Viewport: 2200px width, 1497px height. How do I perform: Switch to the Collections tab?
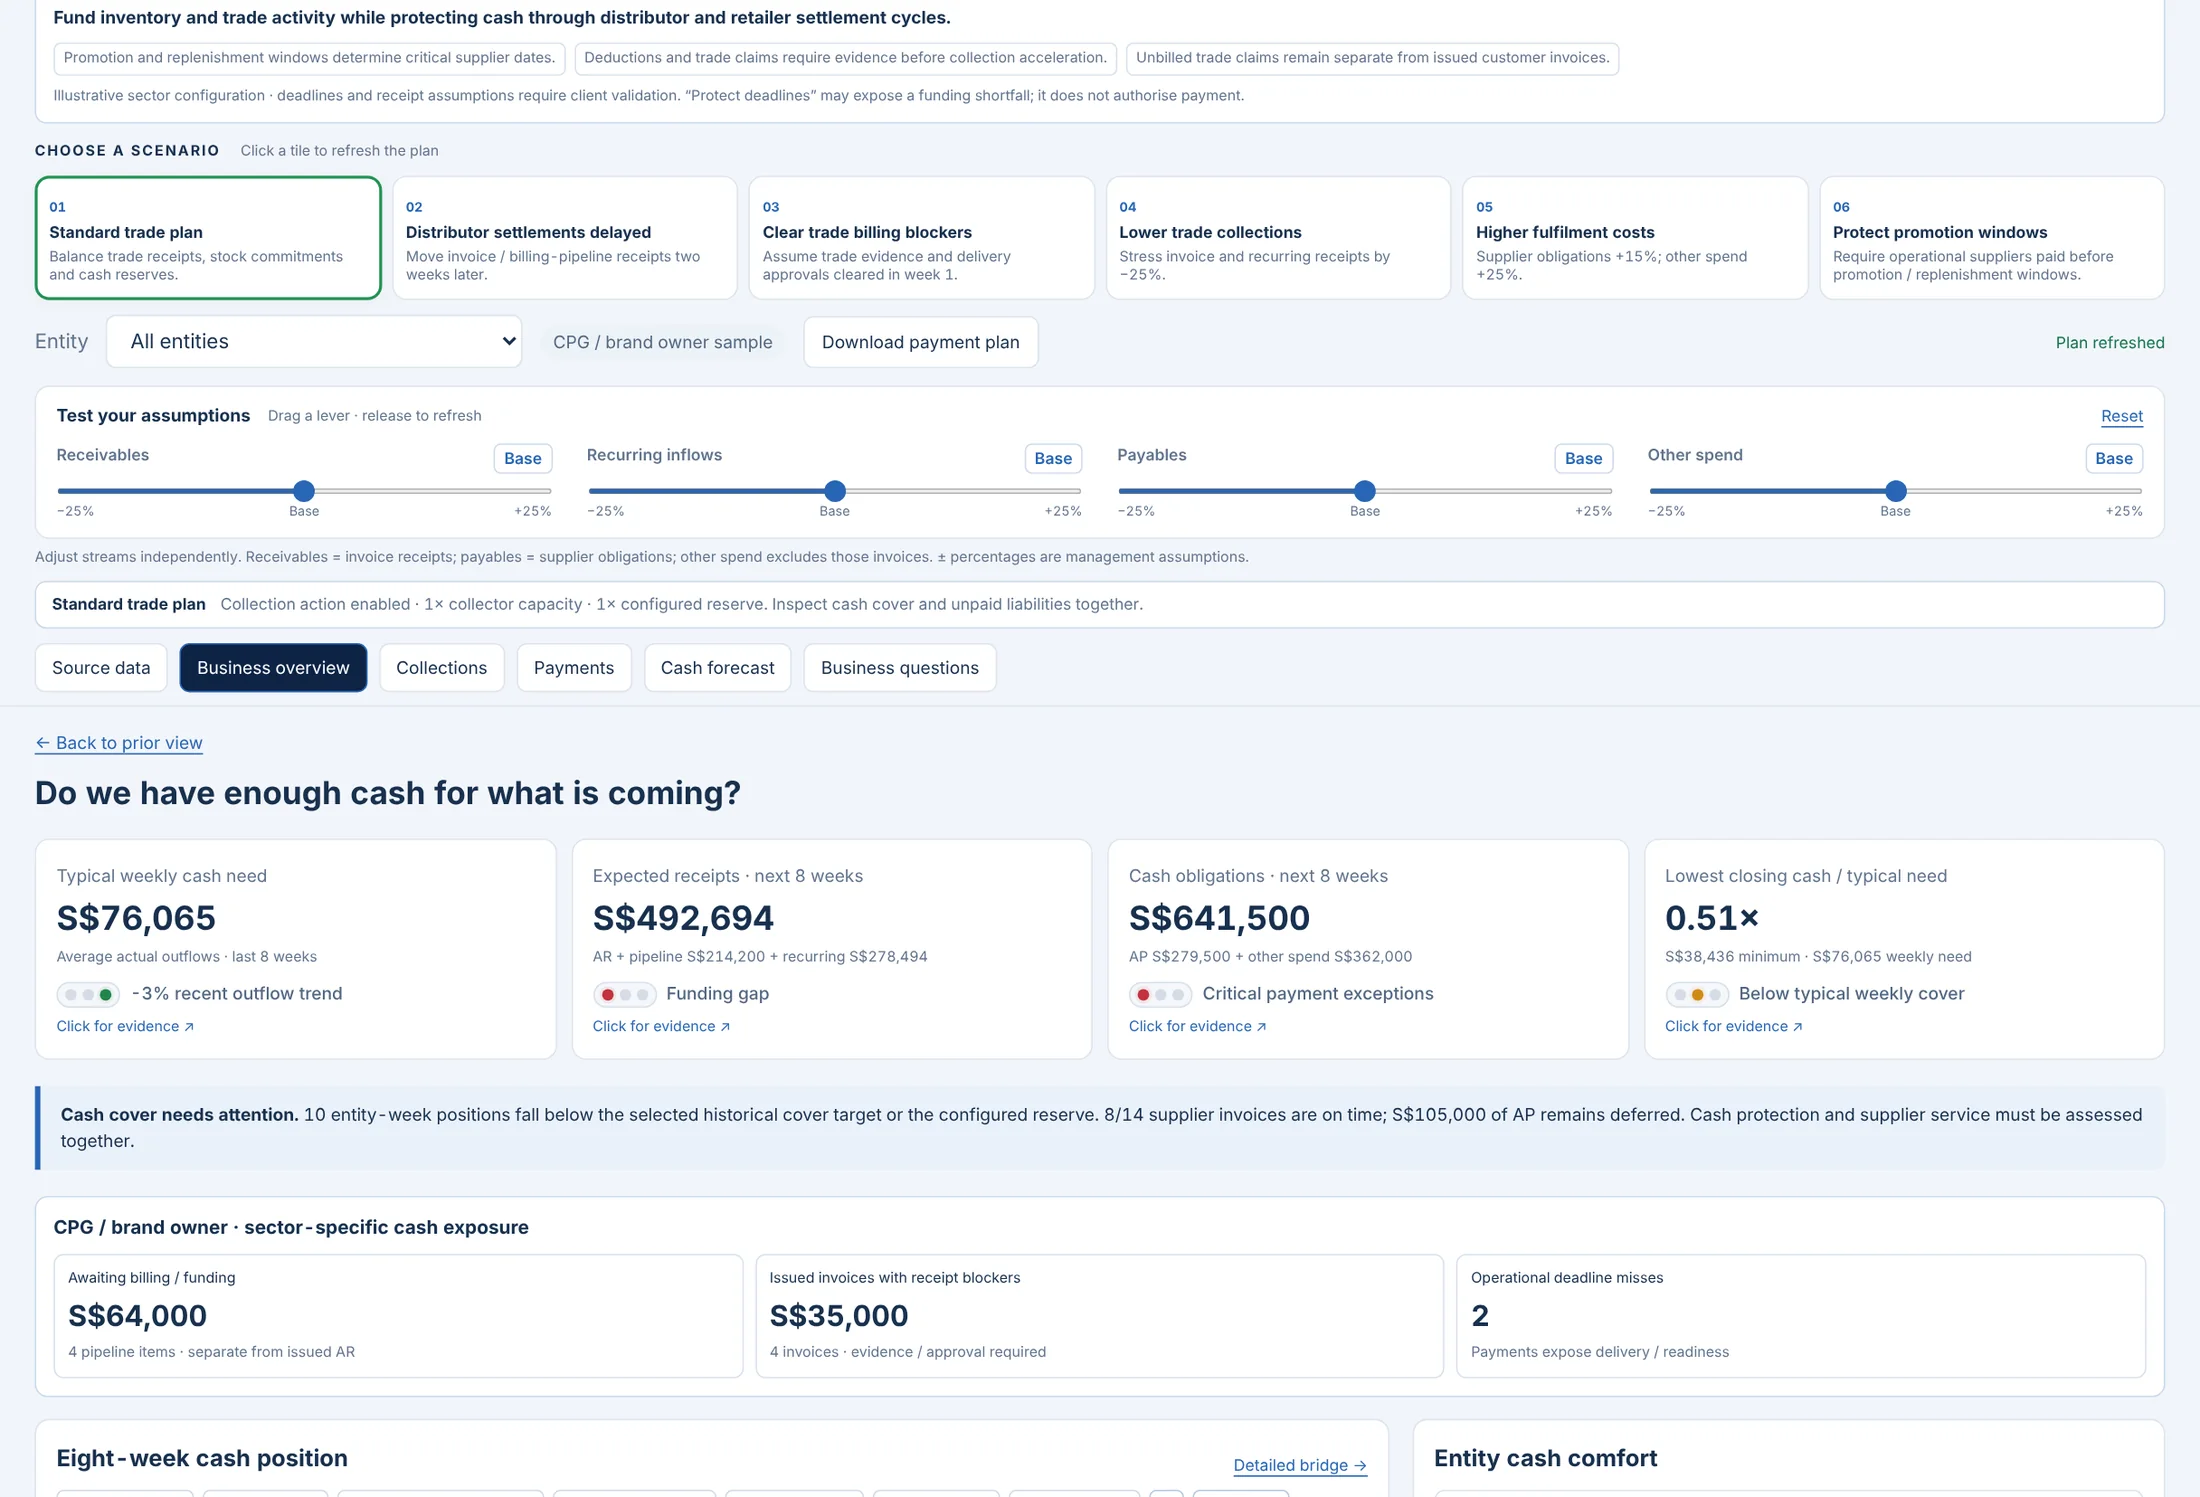pos(441,668)
